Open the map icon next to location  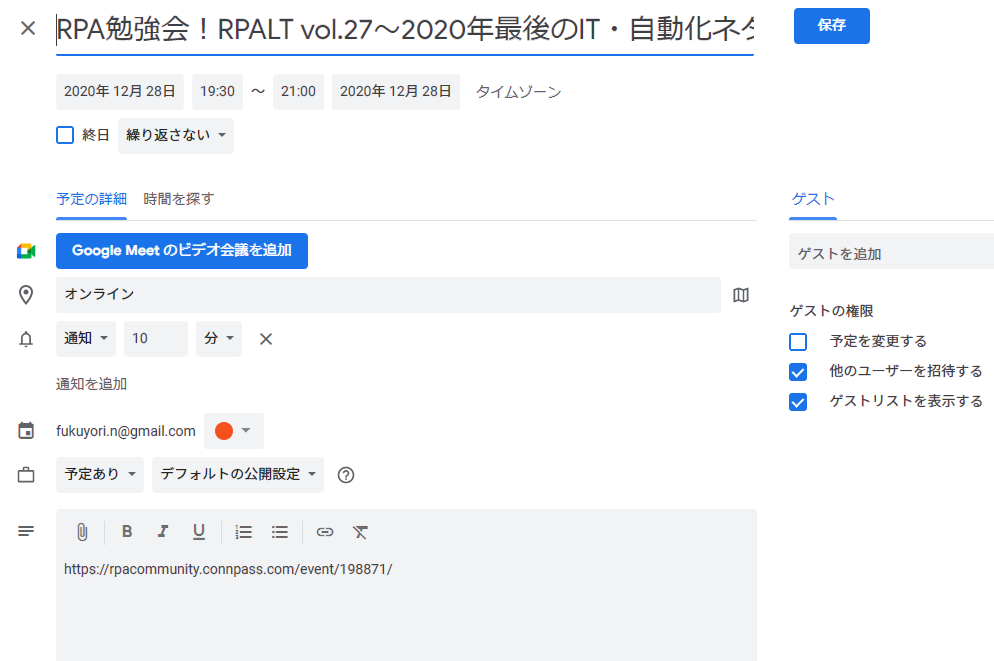pos(740,295)
